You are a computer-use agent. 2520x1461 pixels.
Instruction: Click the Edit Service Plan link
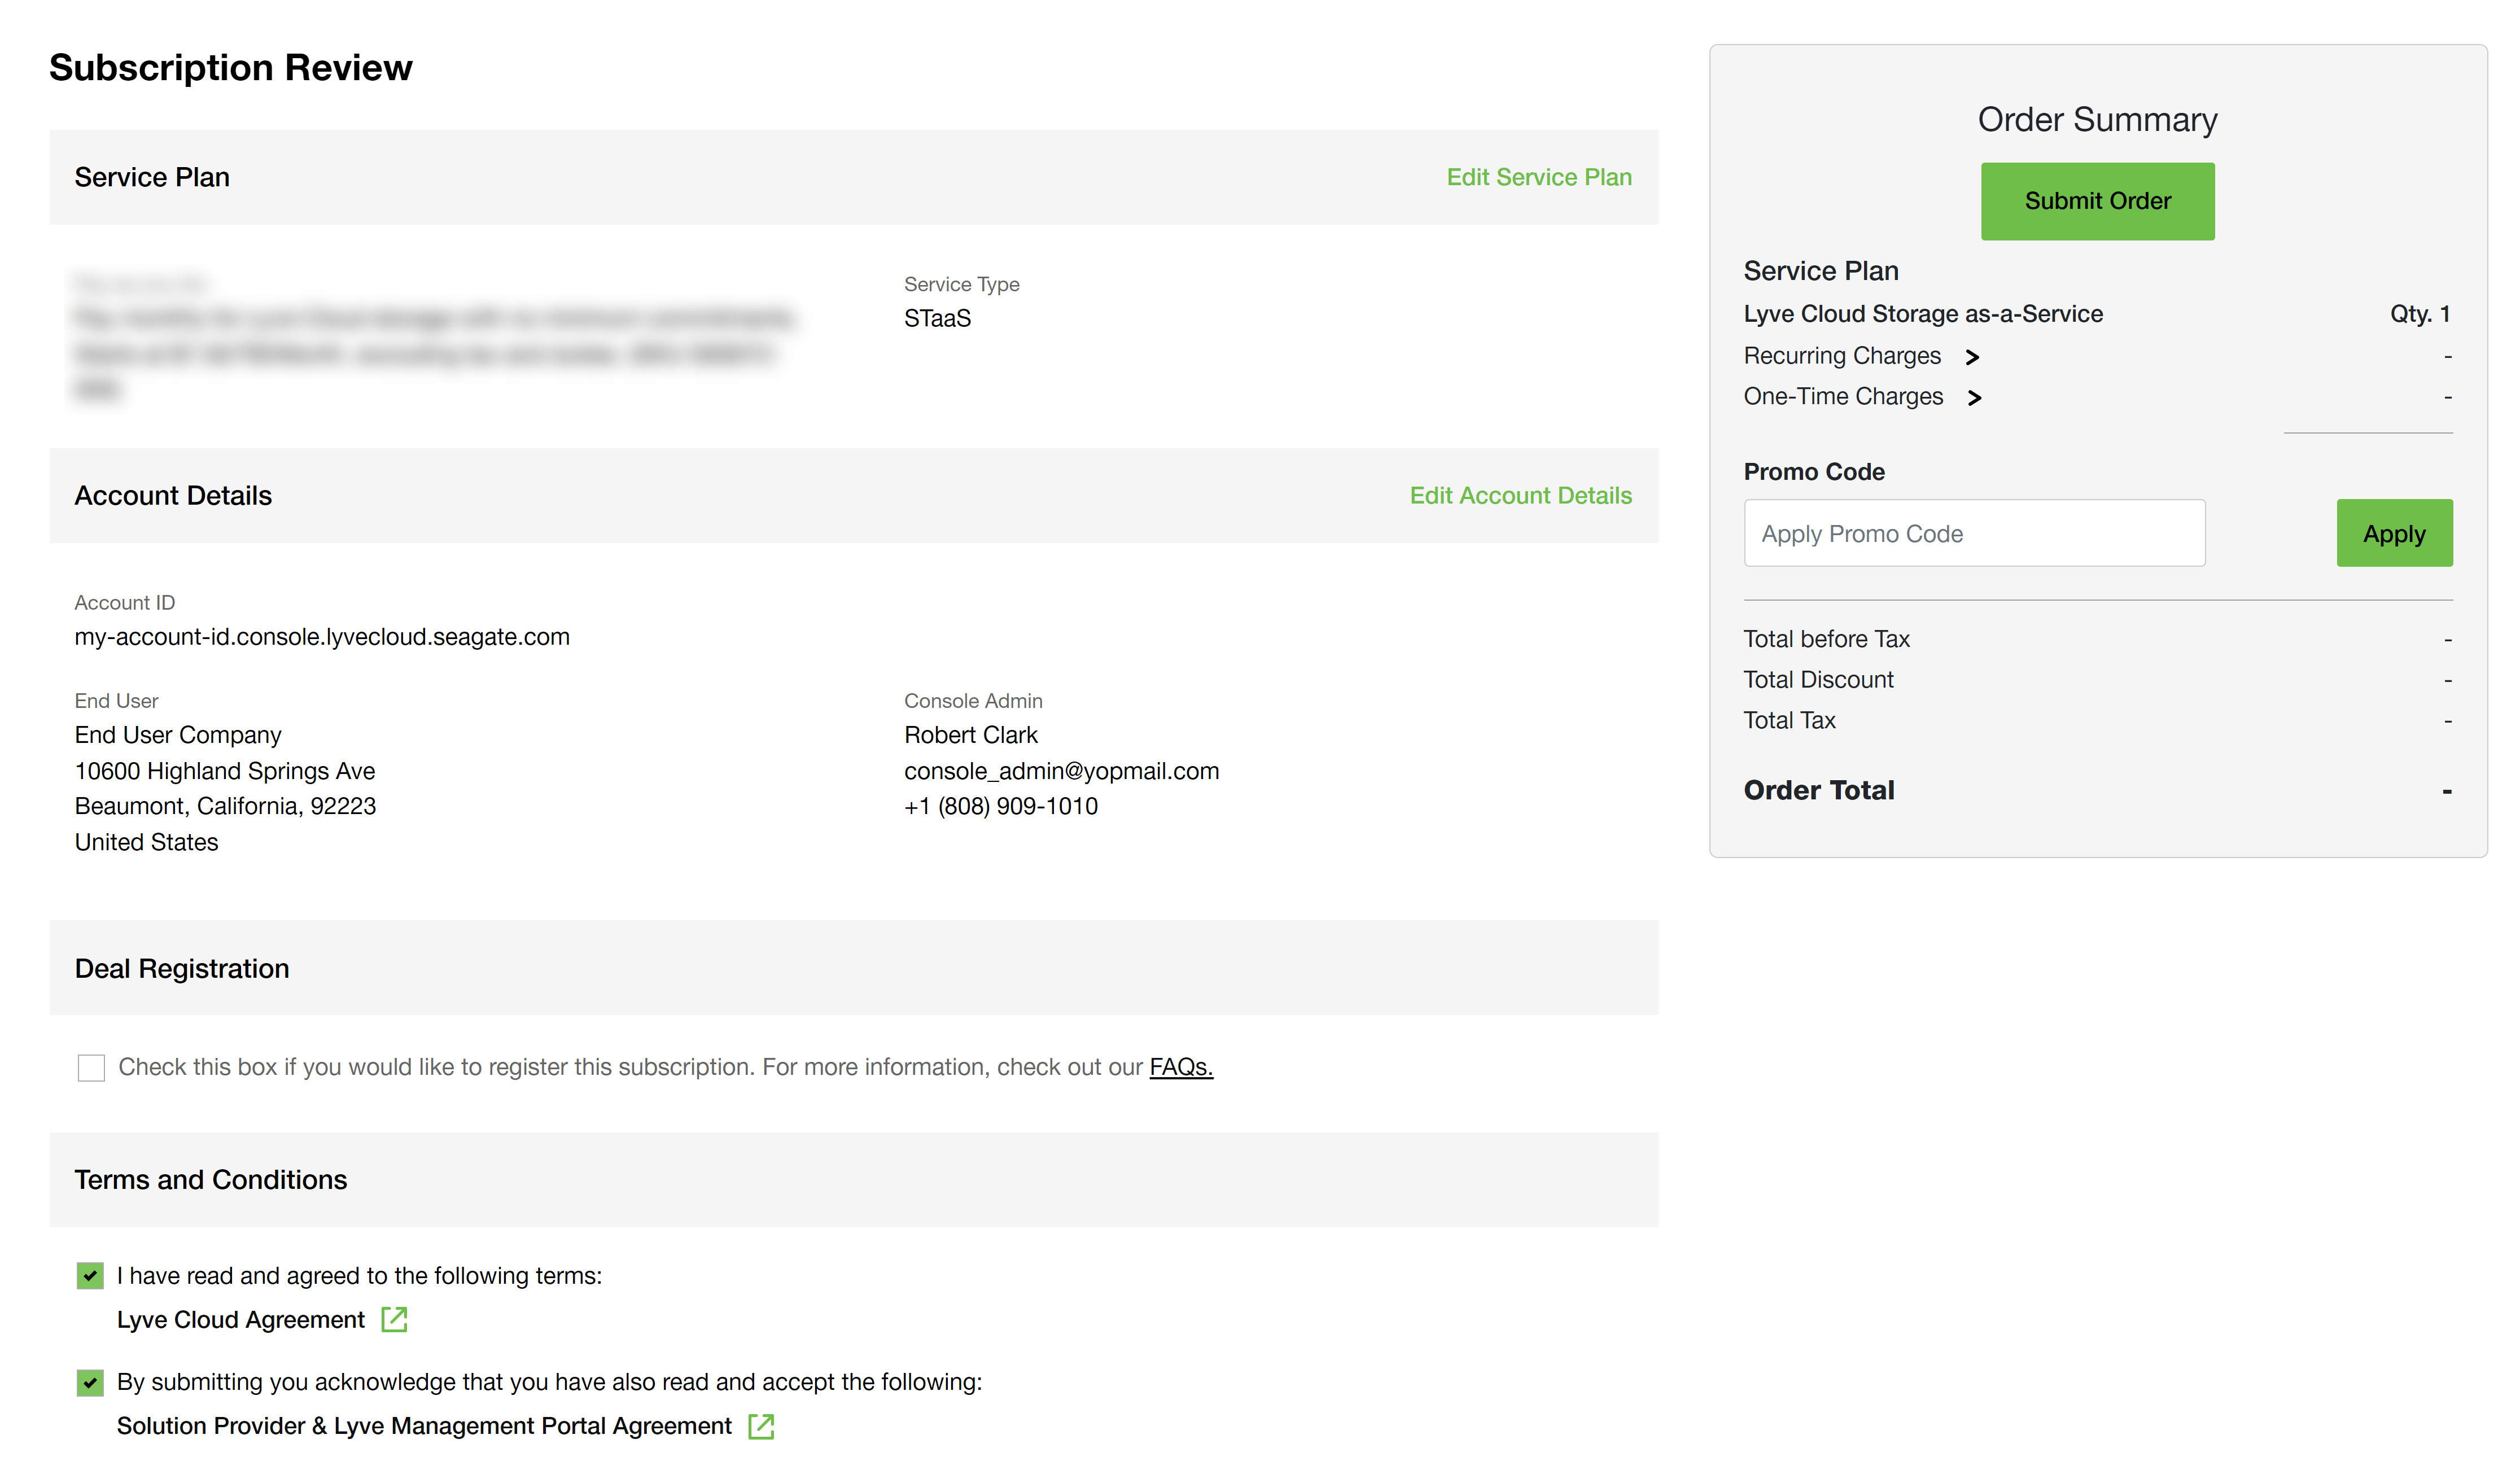click(x=1538, y=177)
